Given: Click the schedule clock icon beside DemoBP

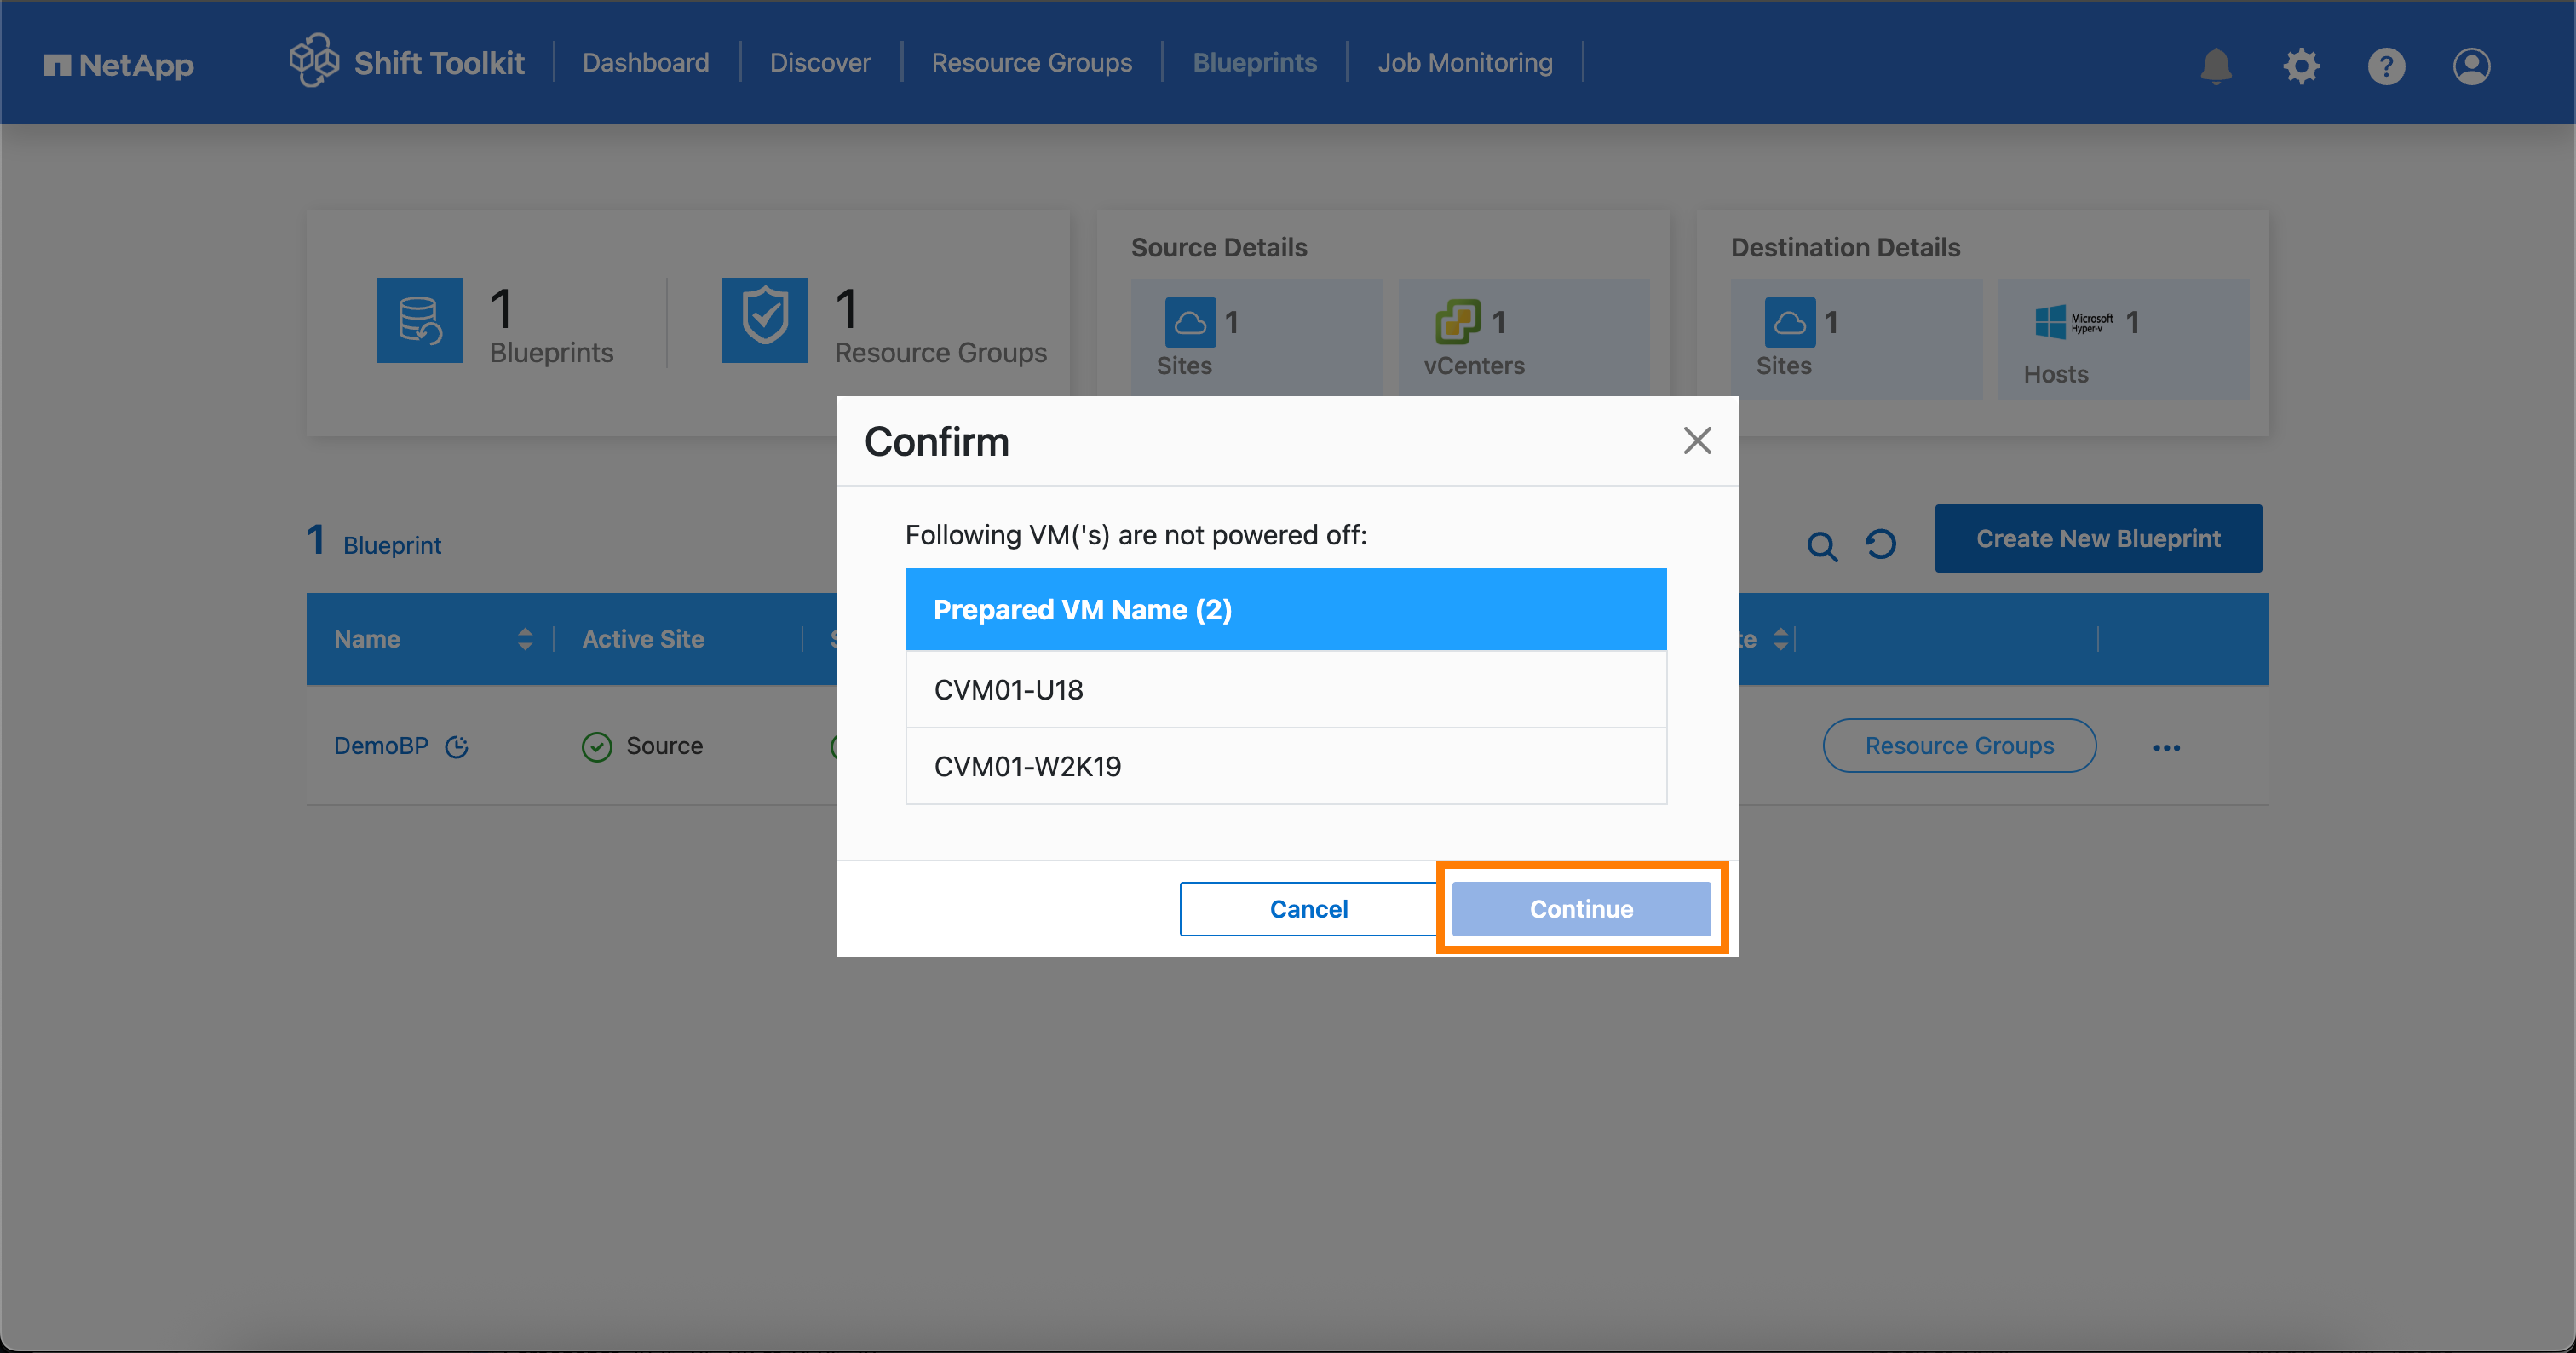Looking at the screenshot, I should tap(457, 747).
